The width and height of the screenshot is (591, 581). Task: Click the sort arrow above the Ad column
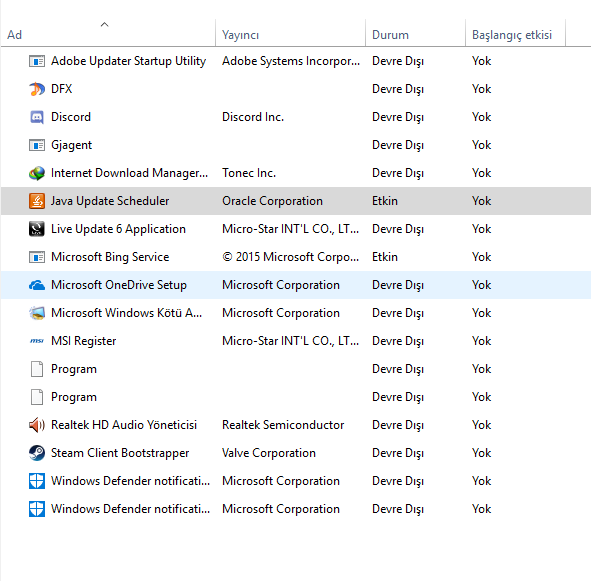(104, 25)
